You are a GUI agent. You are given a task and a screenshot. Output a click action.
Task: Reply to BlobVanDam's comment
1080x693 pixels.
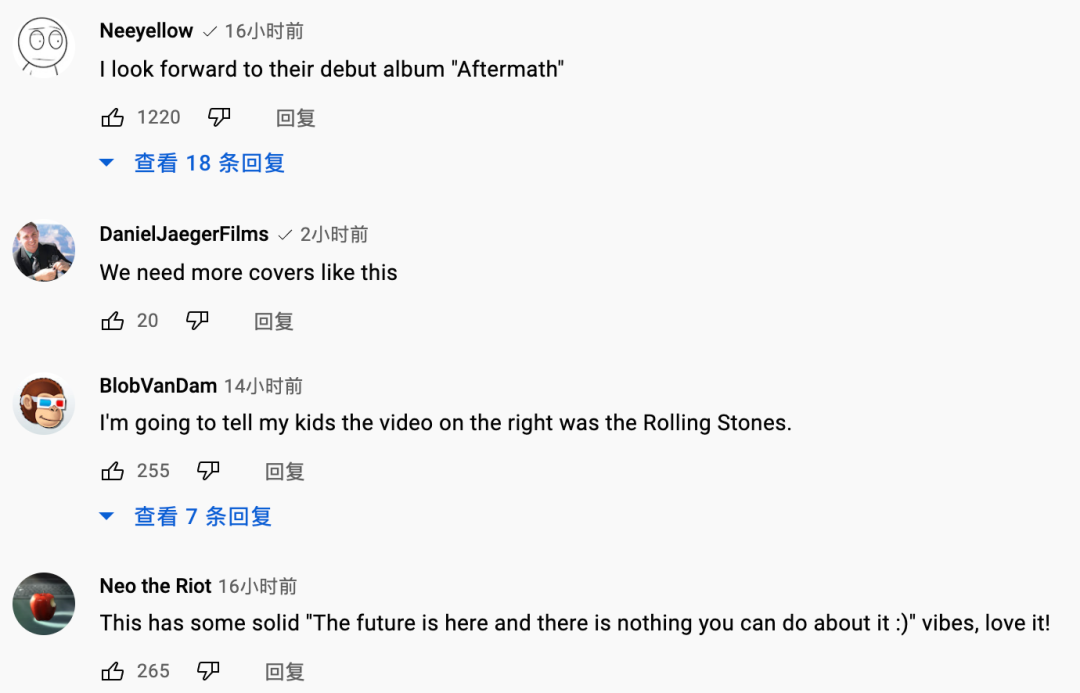[284, 472]
